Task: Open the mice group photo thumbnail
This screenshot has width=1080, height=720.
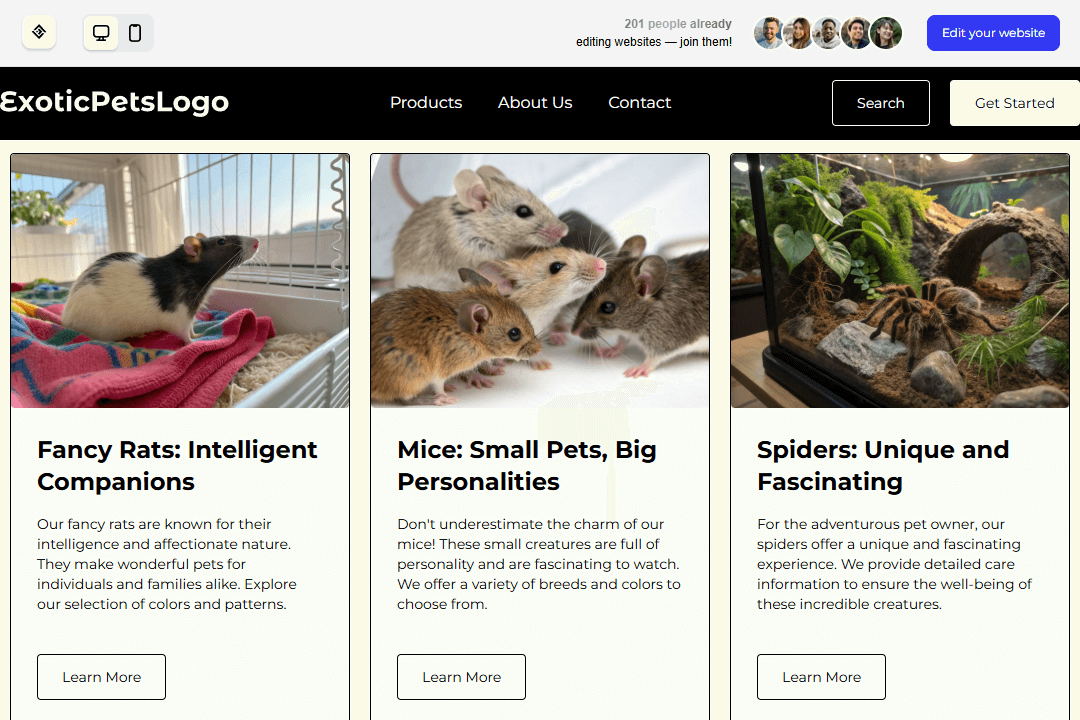Action: [x=540, y=281]
